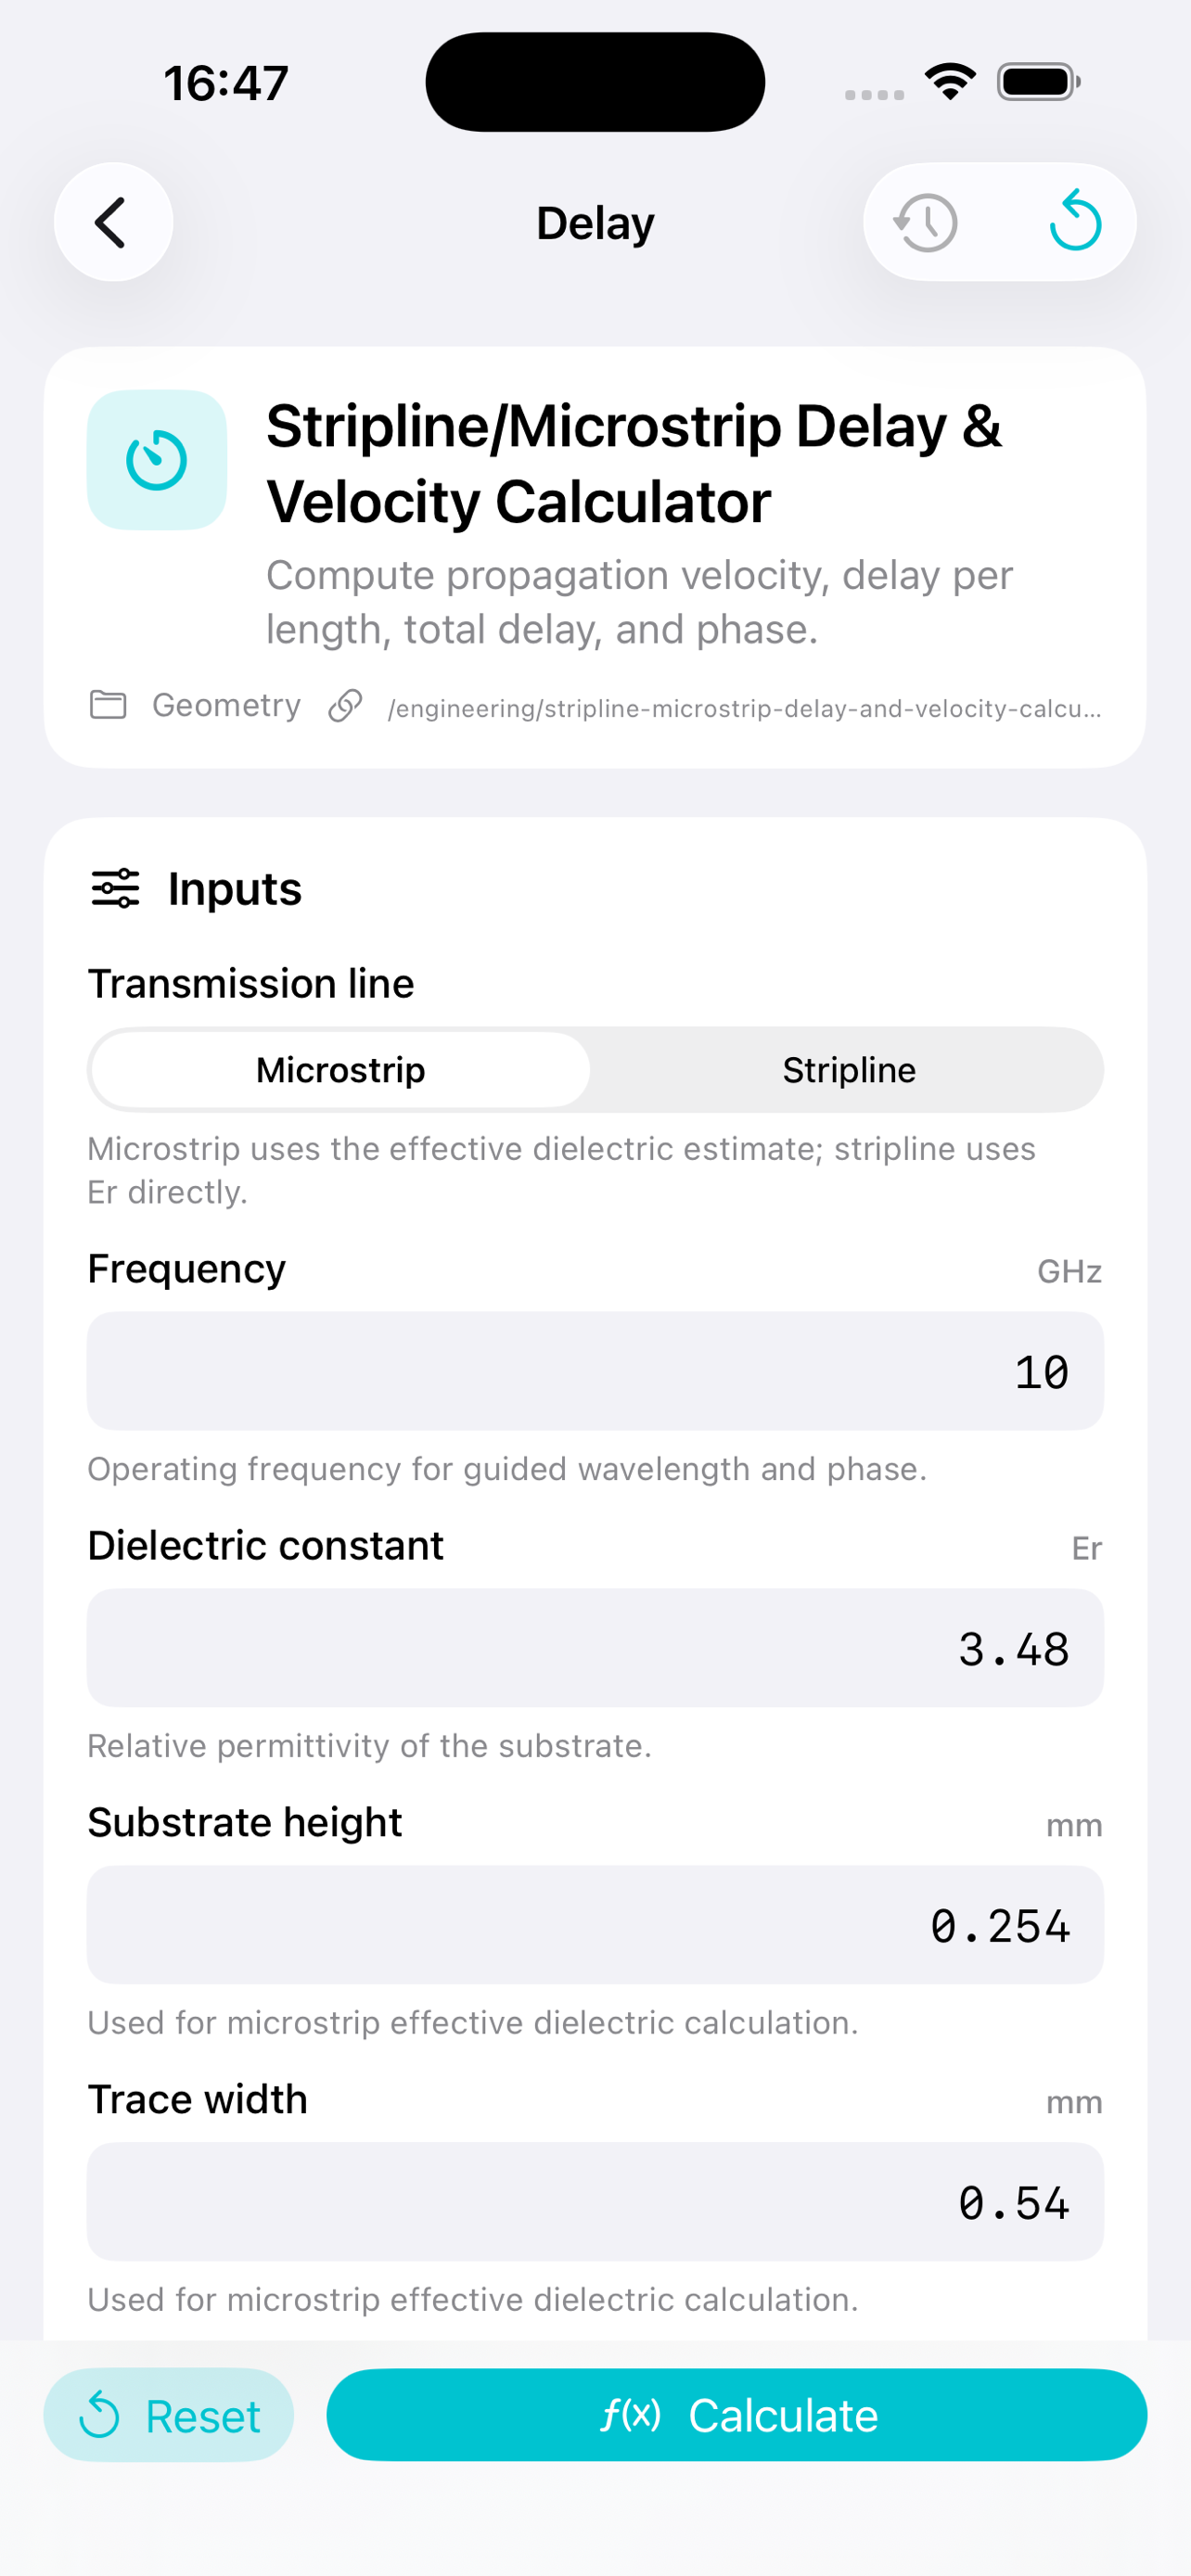This screenshot has height=2576, width=1191.
Task: Edit the Trace width field 0.54
Action: tap(595, 2202)
